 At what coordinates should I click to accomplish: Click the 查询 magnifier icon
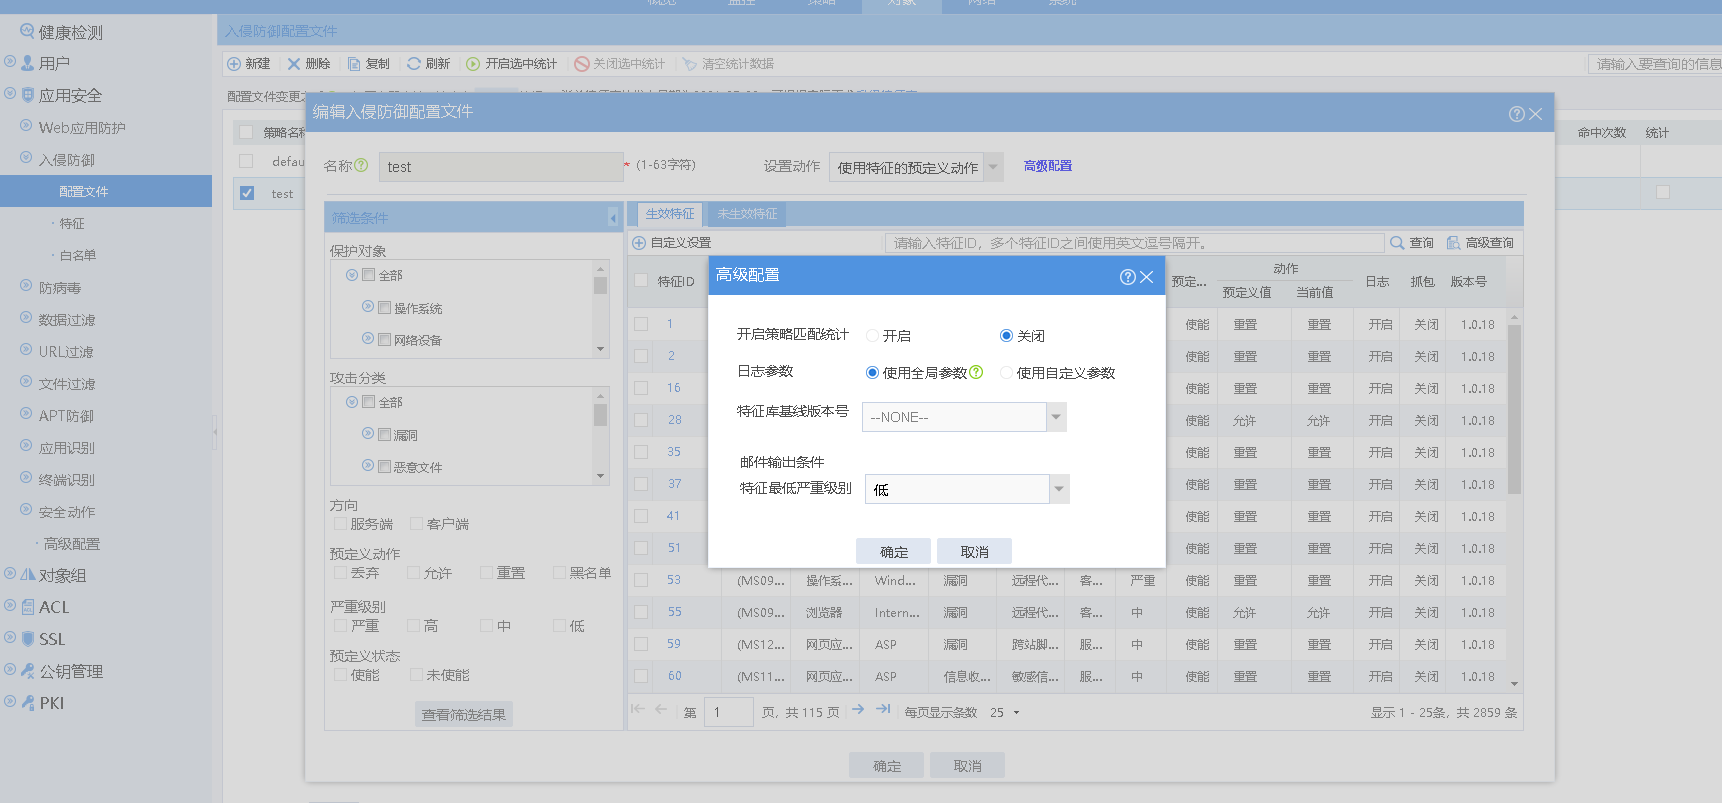click(x=1397, y=243)
